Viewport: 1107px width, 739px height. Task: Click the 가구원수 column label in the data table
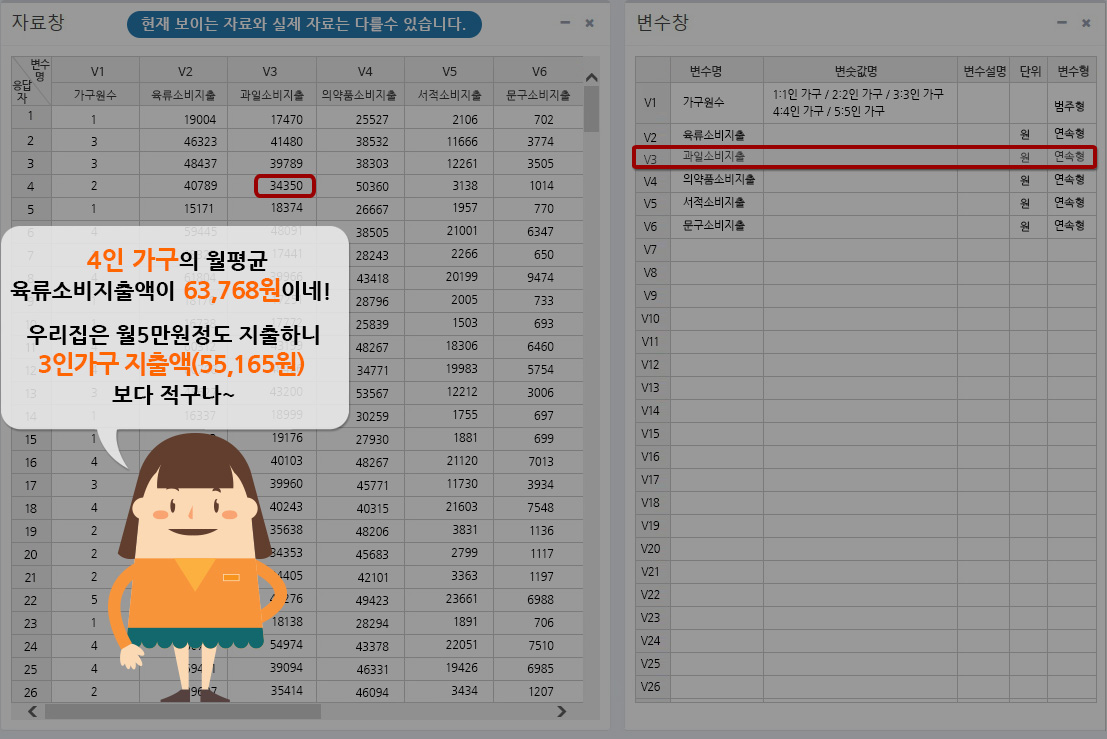point(95,95)
